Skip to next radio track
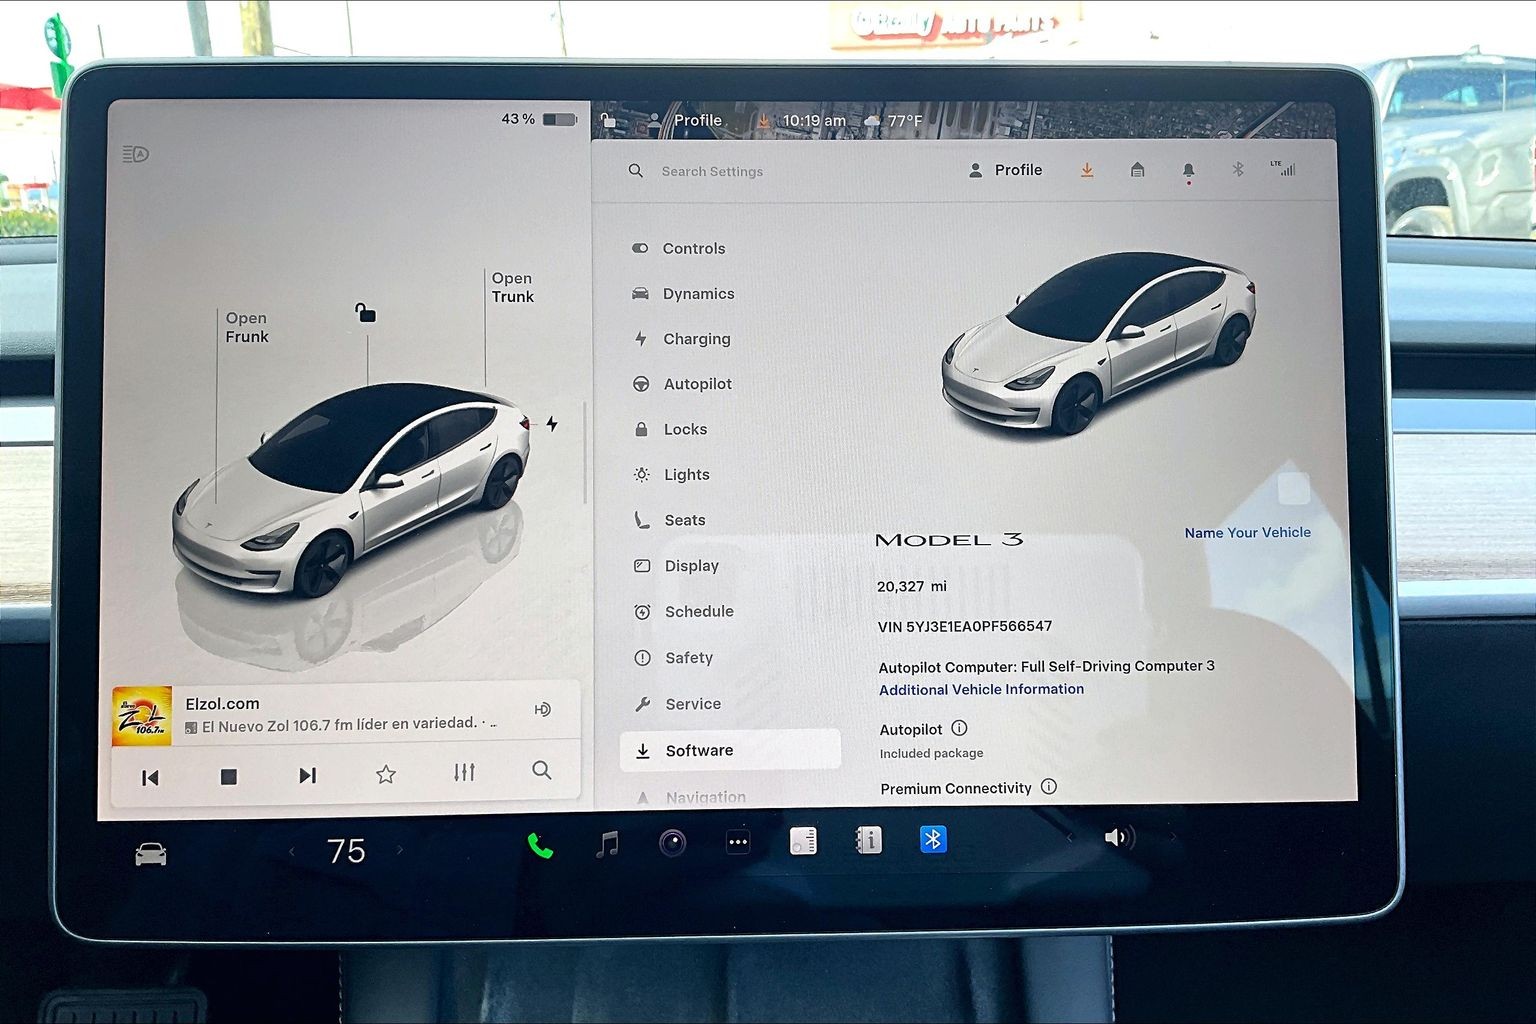The height and width of the screenshot is (1024, 1536). (308, 776)
